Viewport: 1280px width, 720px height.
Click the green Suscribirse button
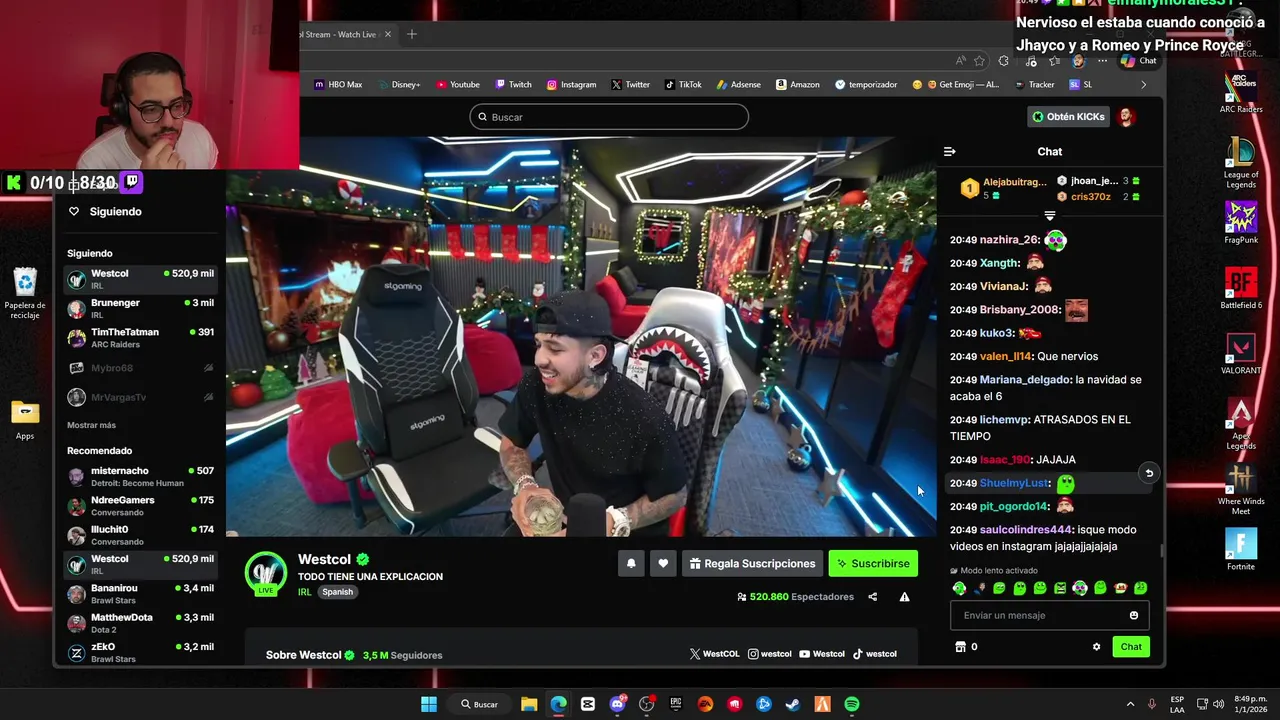[x=873, y=564]
